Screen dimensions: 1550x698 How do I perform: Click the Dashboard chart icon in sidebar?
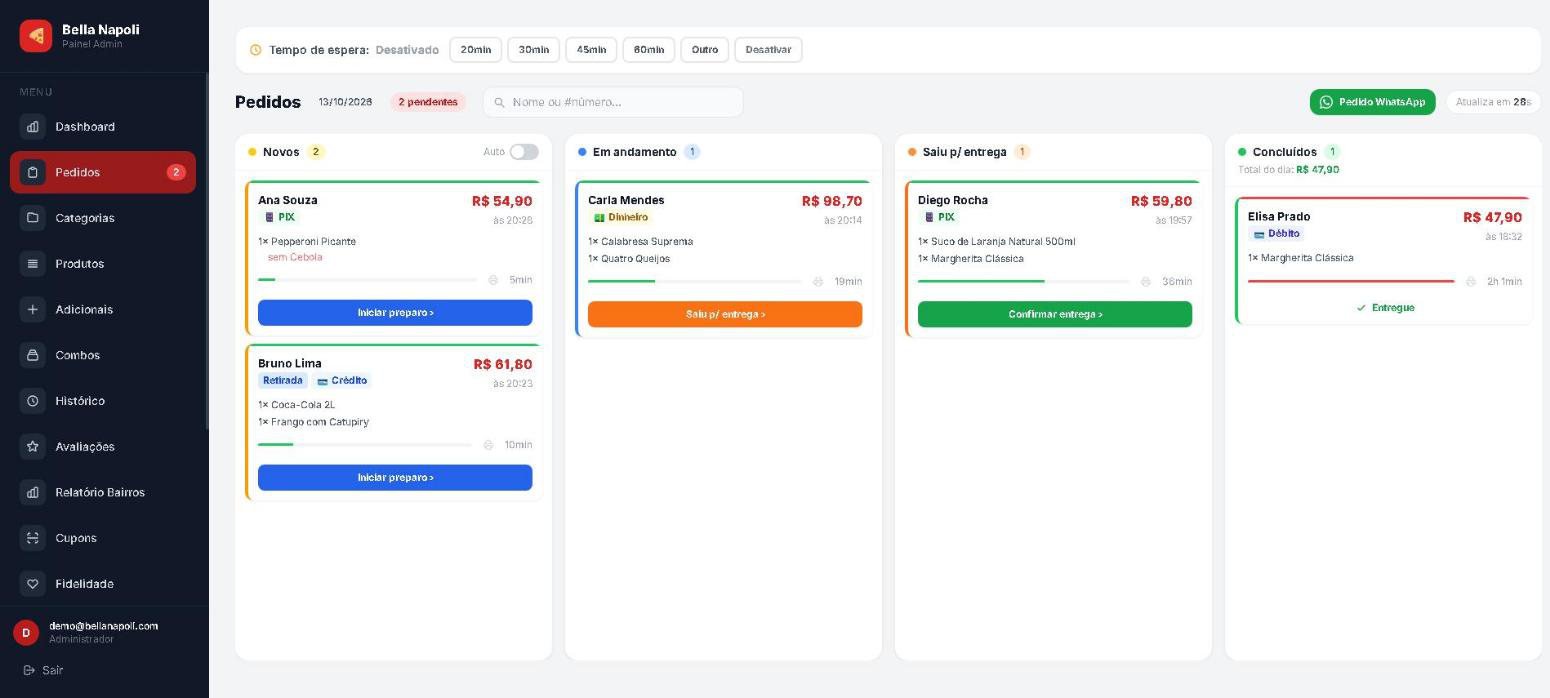click(x=32, y=127)
